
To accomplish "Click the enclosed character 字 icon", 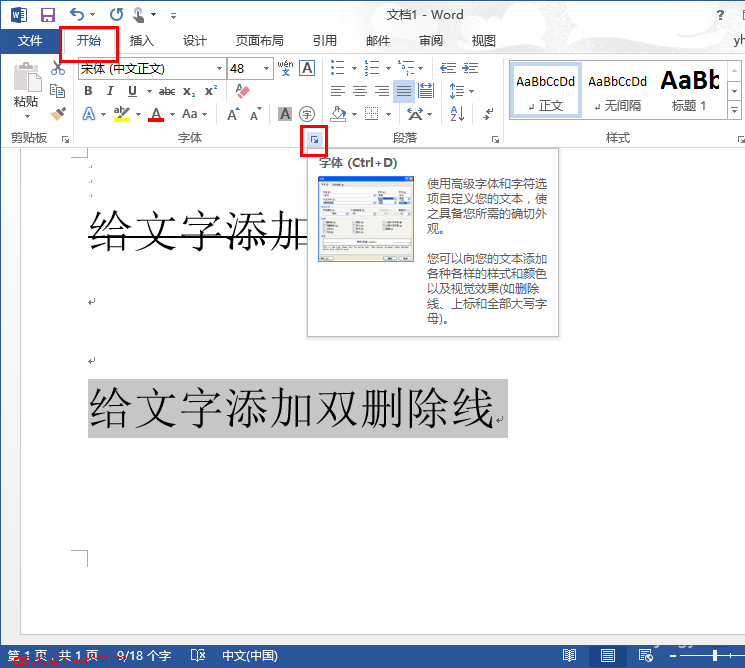I will (307, 114).
